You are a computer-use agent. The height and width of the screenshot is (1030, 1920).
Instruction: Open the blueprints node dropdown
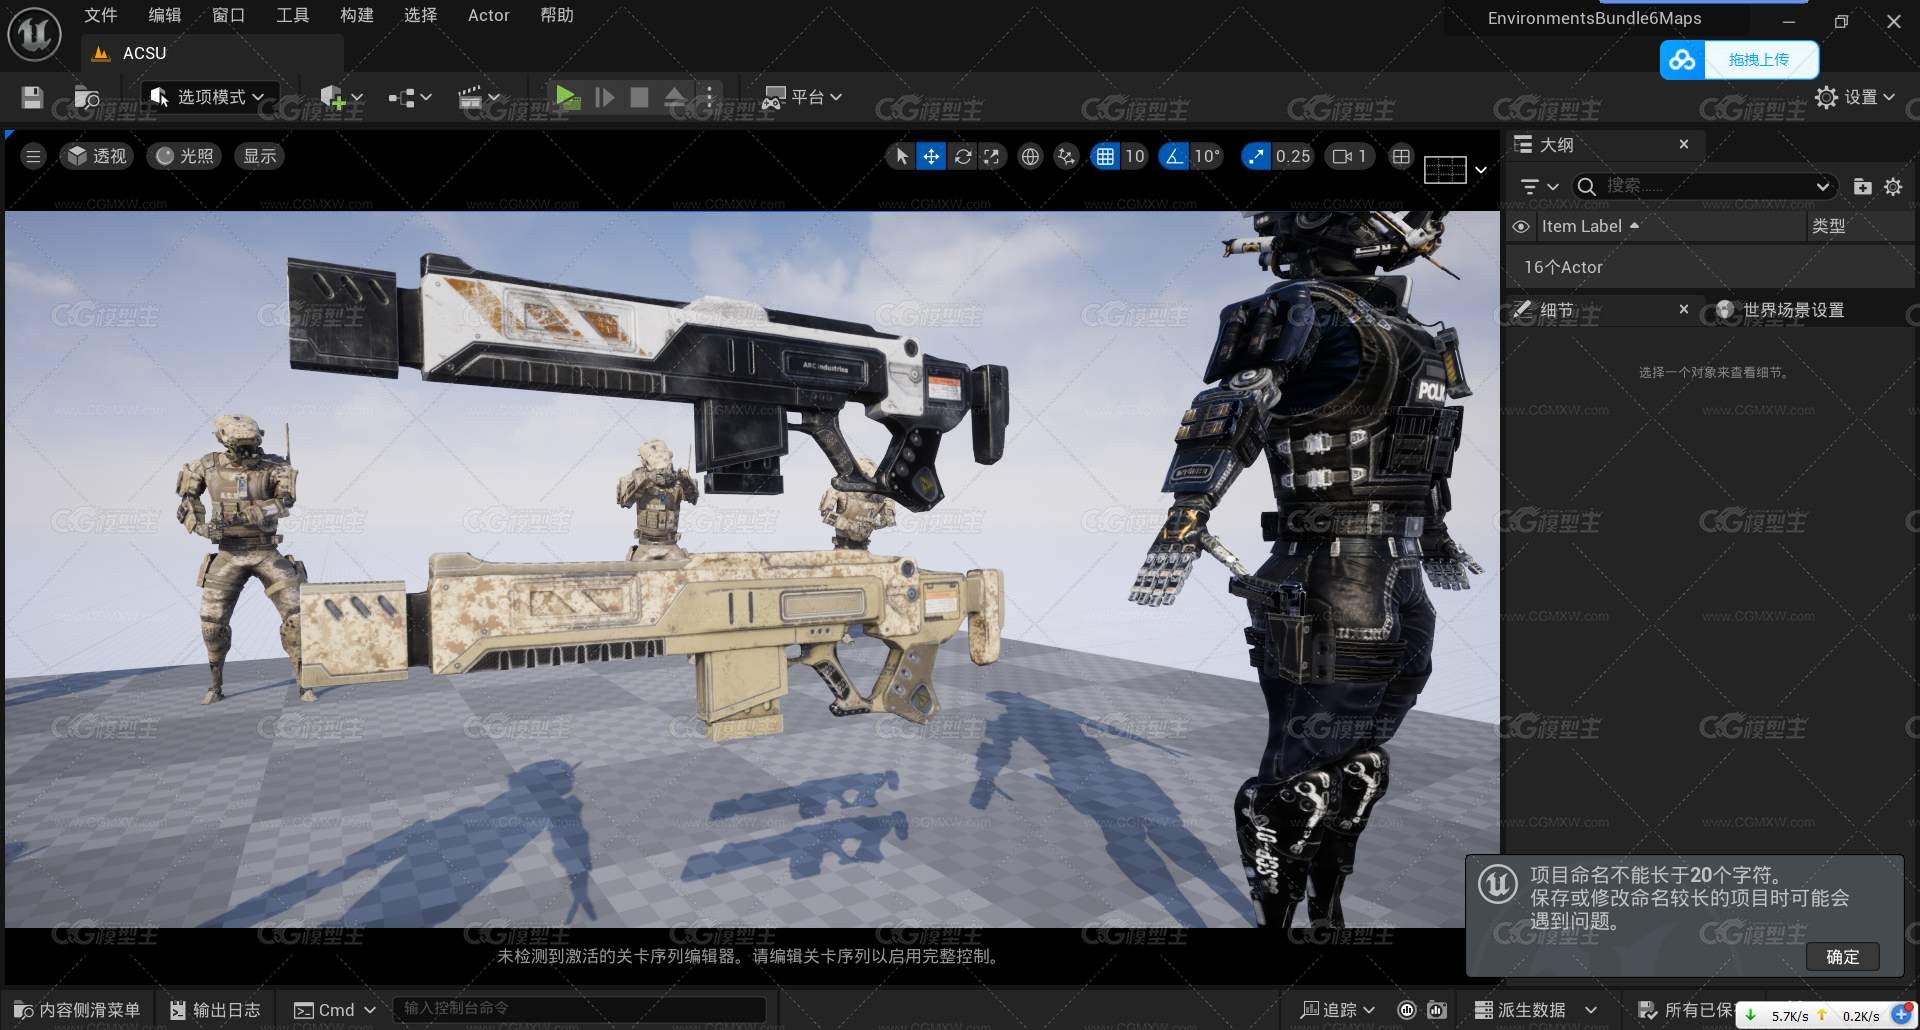pos(409,97)
